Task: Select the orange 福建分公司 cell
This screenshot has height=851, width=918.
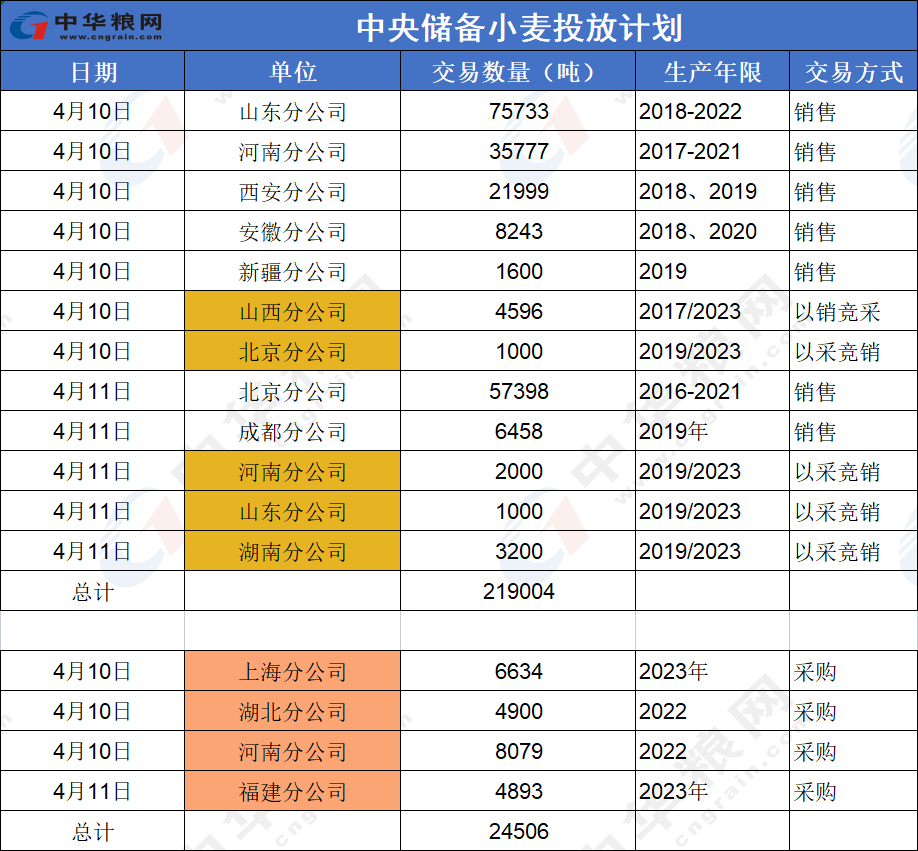Action: click(292, 792)
